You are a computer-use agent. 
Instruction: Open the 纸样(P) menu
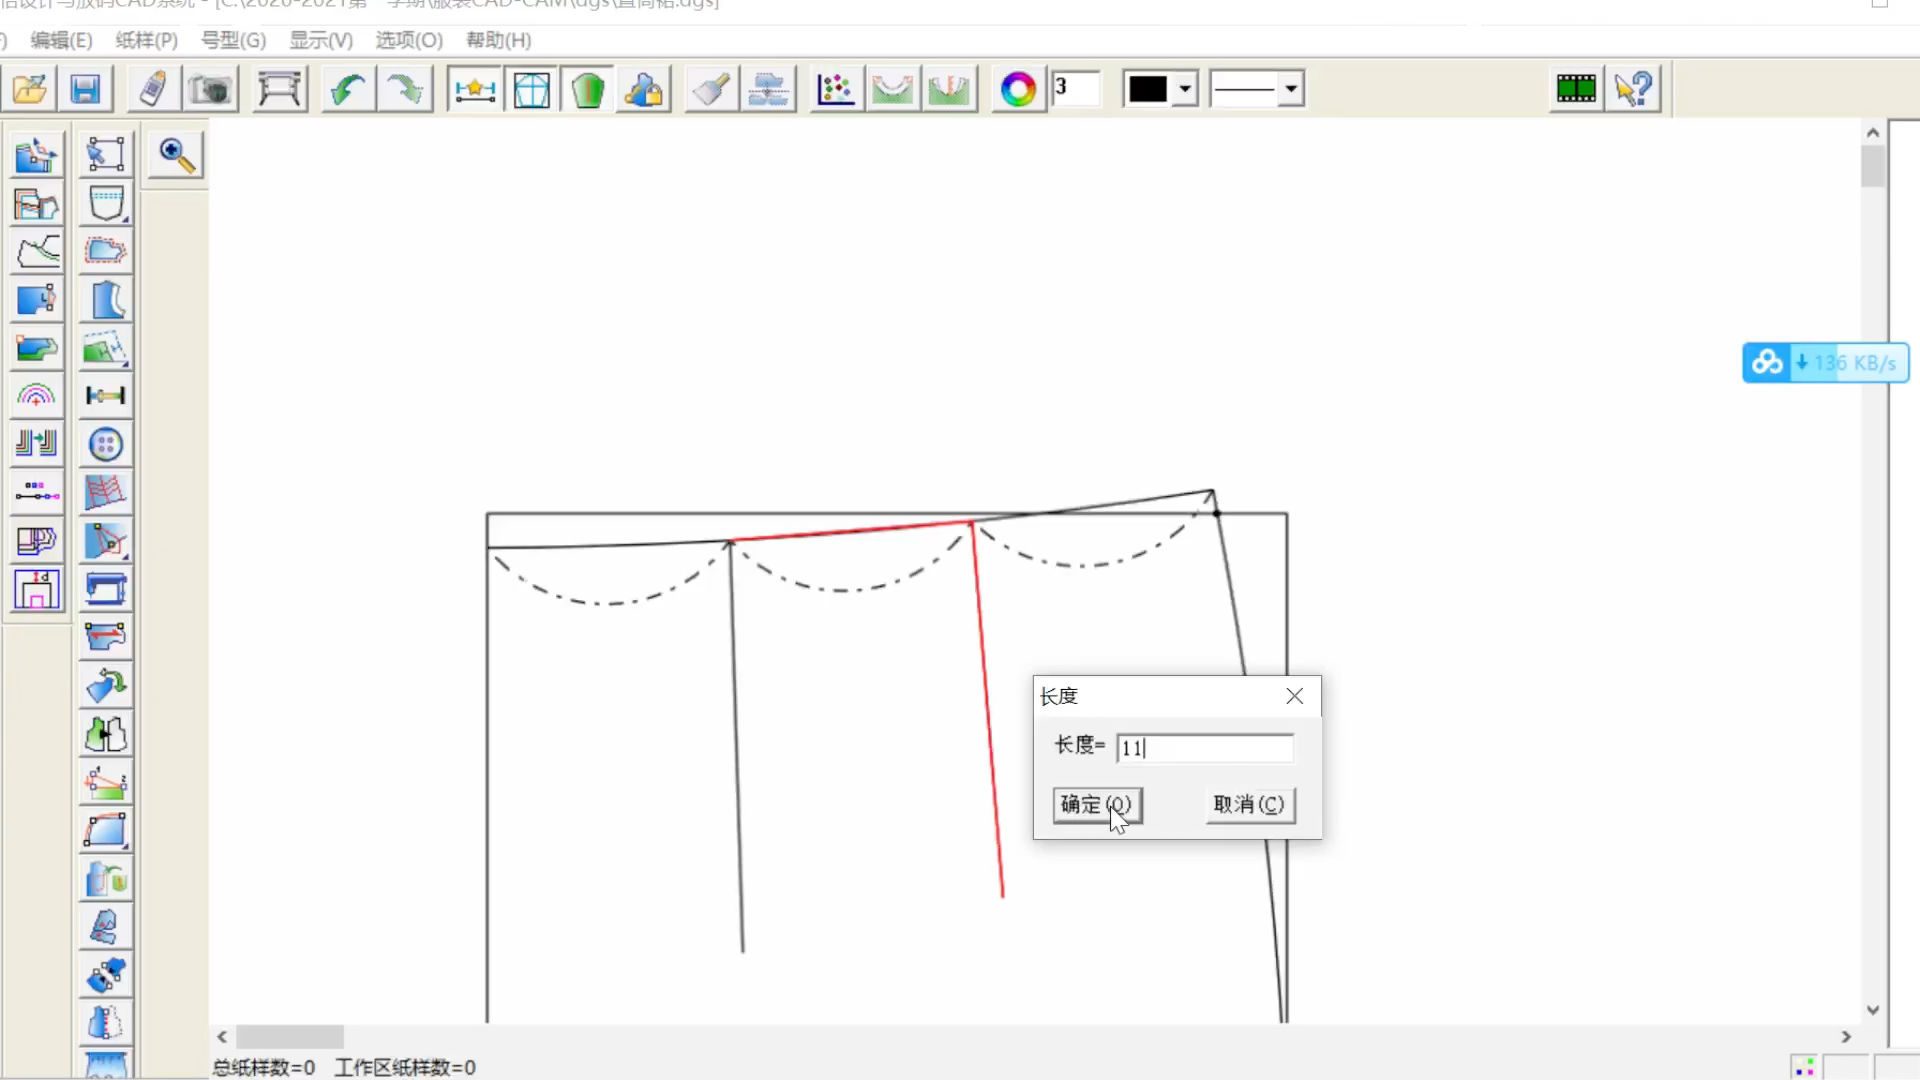146,40
